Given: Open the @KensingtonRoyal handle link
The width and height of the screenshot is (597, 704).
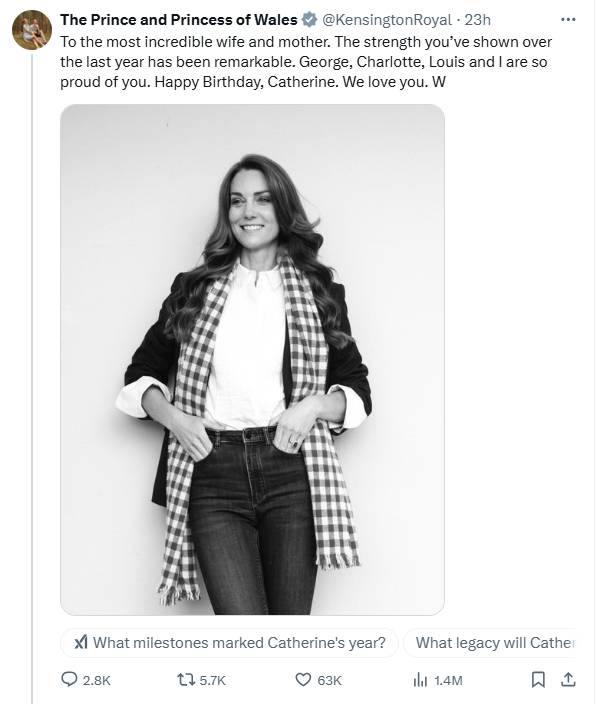Looking at the screenshot, I should (x=387, y=20).
